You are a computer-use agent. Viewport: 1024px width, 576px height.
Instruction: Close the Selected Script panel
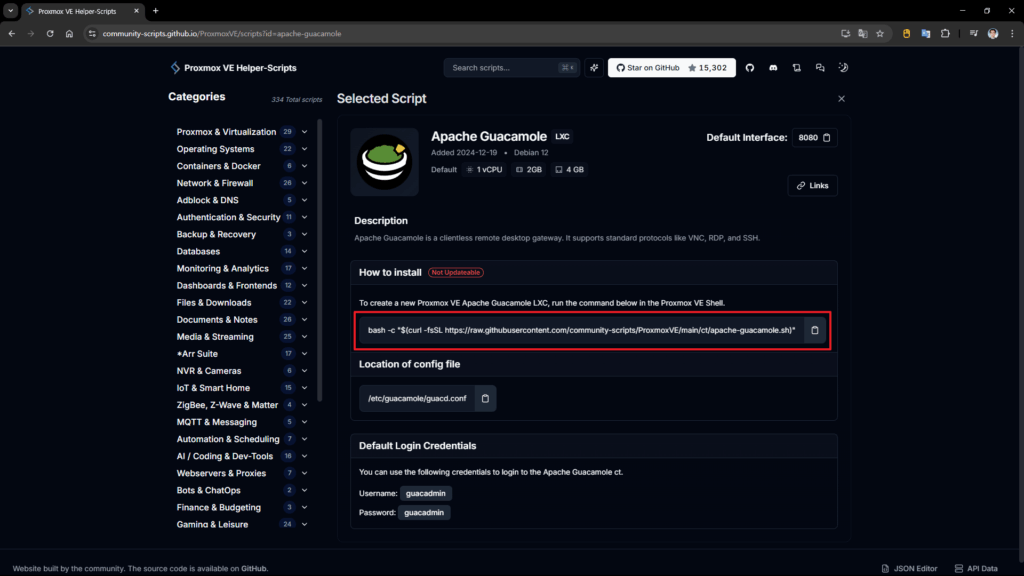tap(841, 99)
